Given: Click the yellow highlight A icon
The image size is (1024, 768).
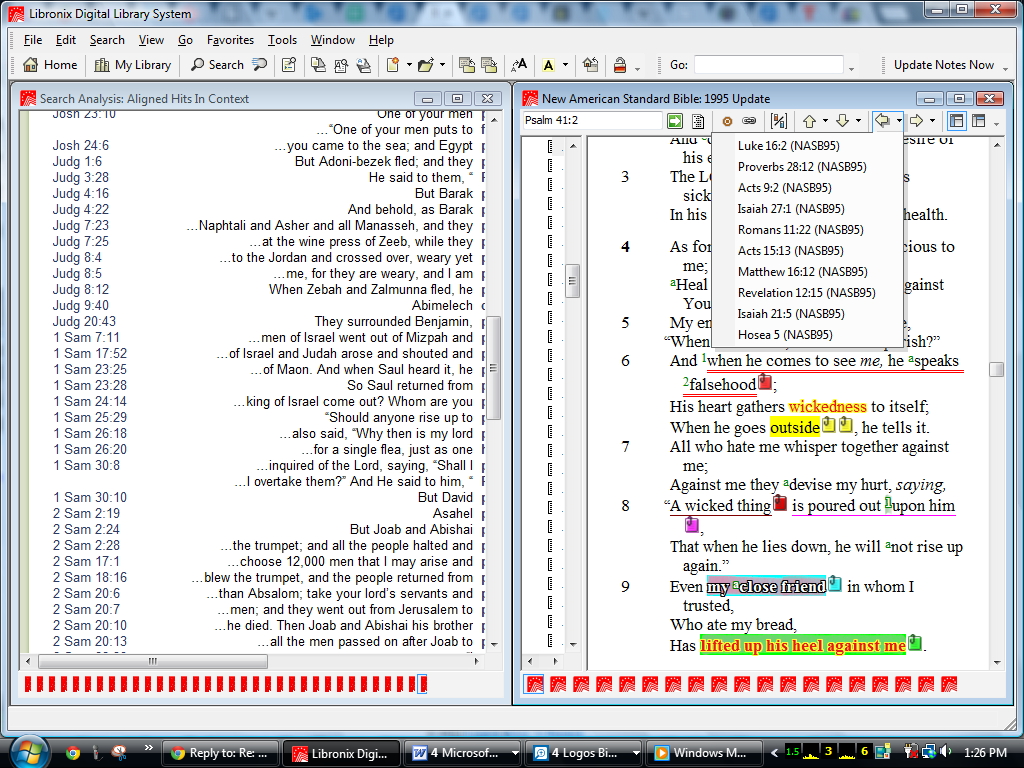Looking at the screenshot, I should (549, 65).
